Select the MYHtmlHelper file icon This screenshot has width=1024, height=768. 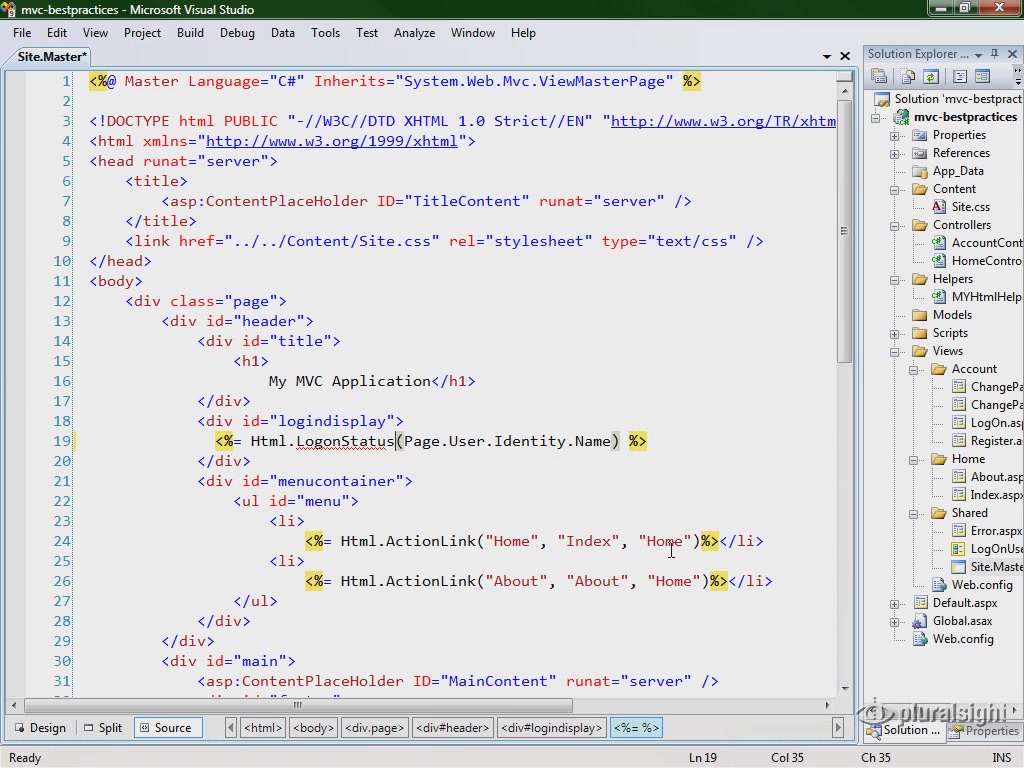[x=938, y=296]
